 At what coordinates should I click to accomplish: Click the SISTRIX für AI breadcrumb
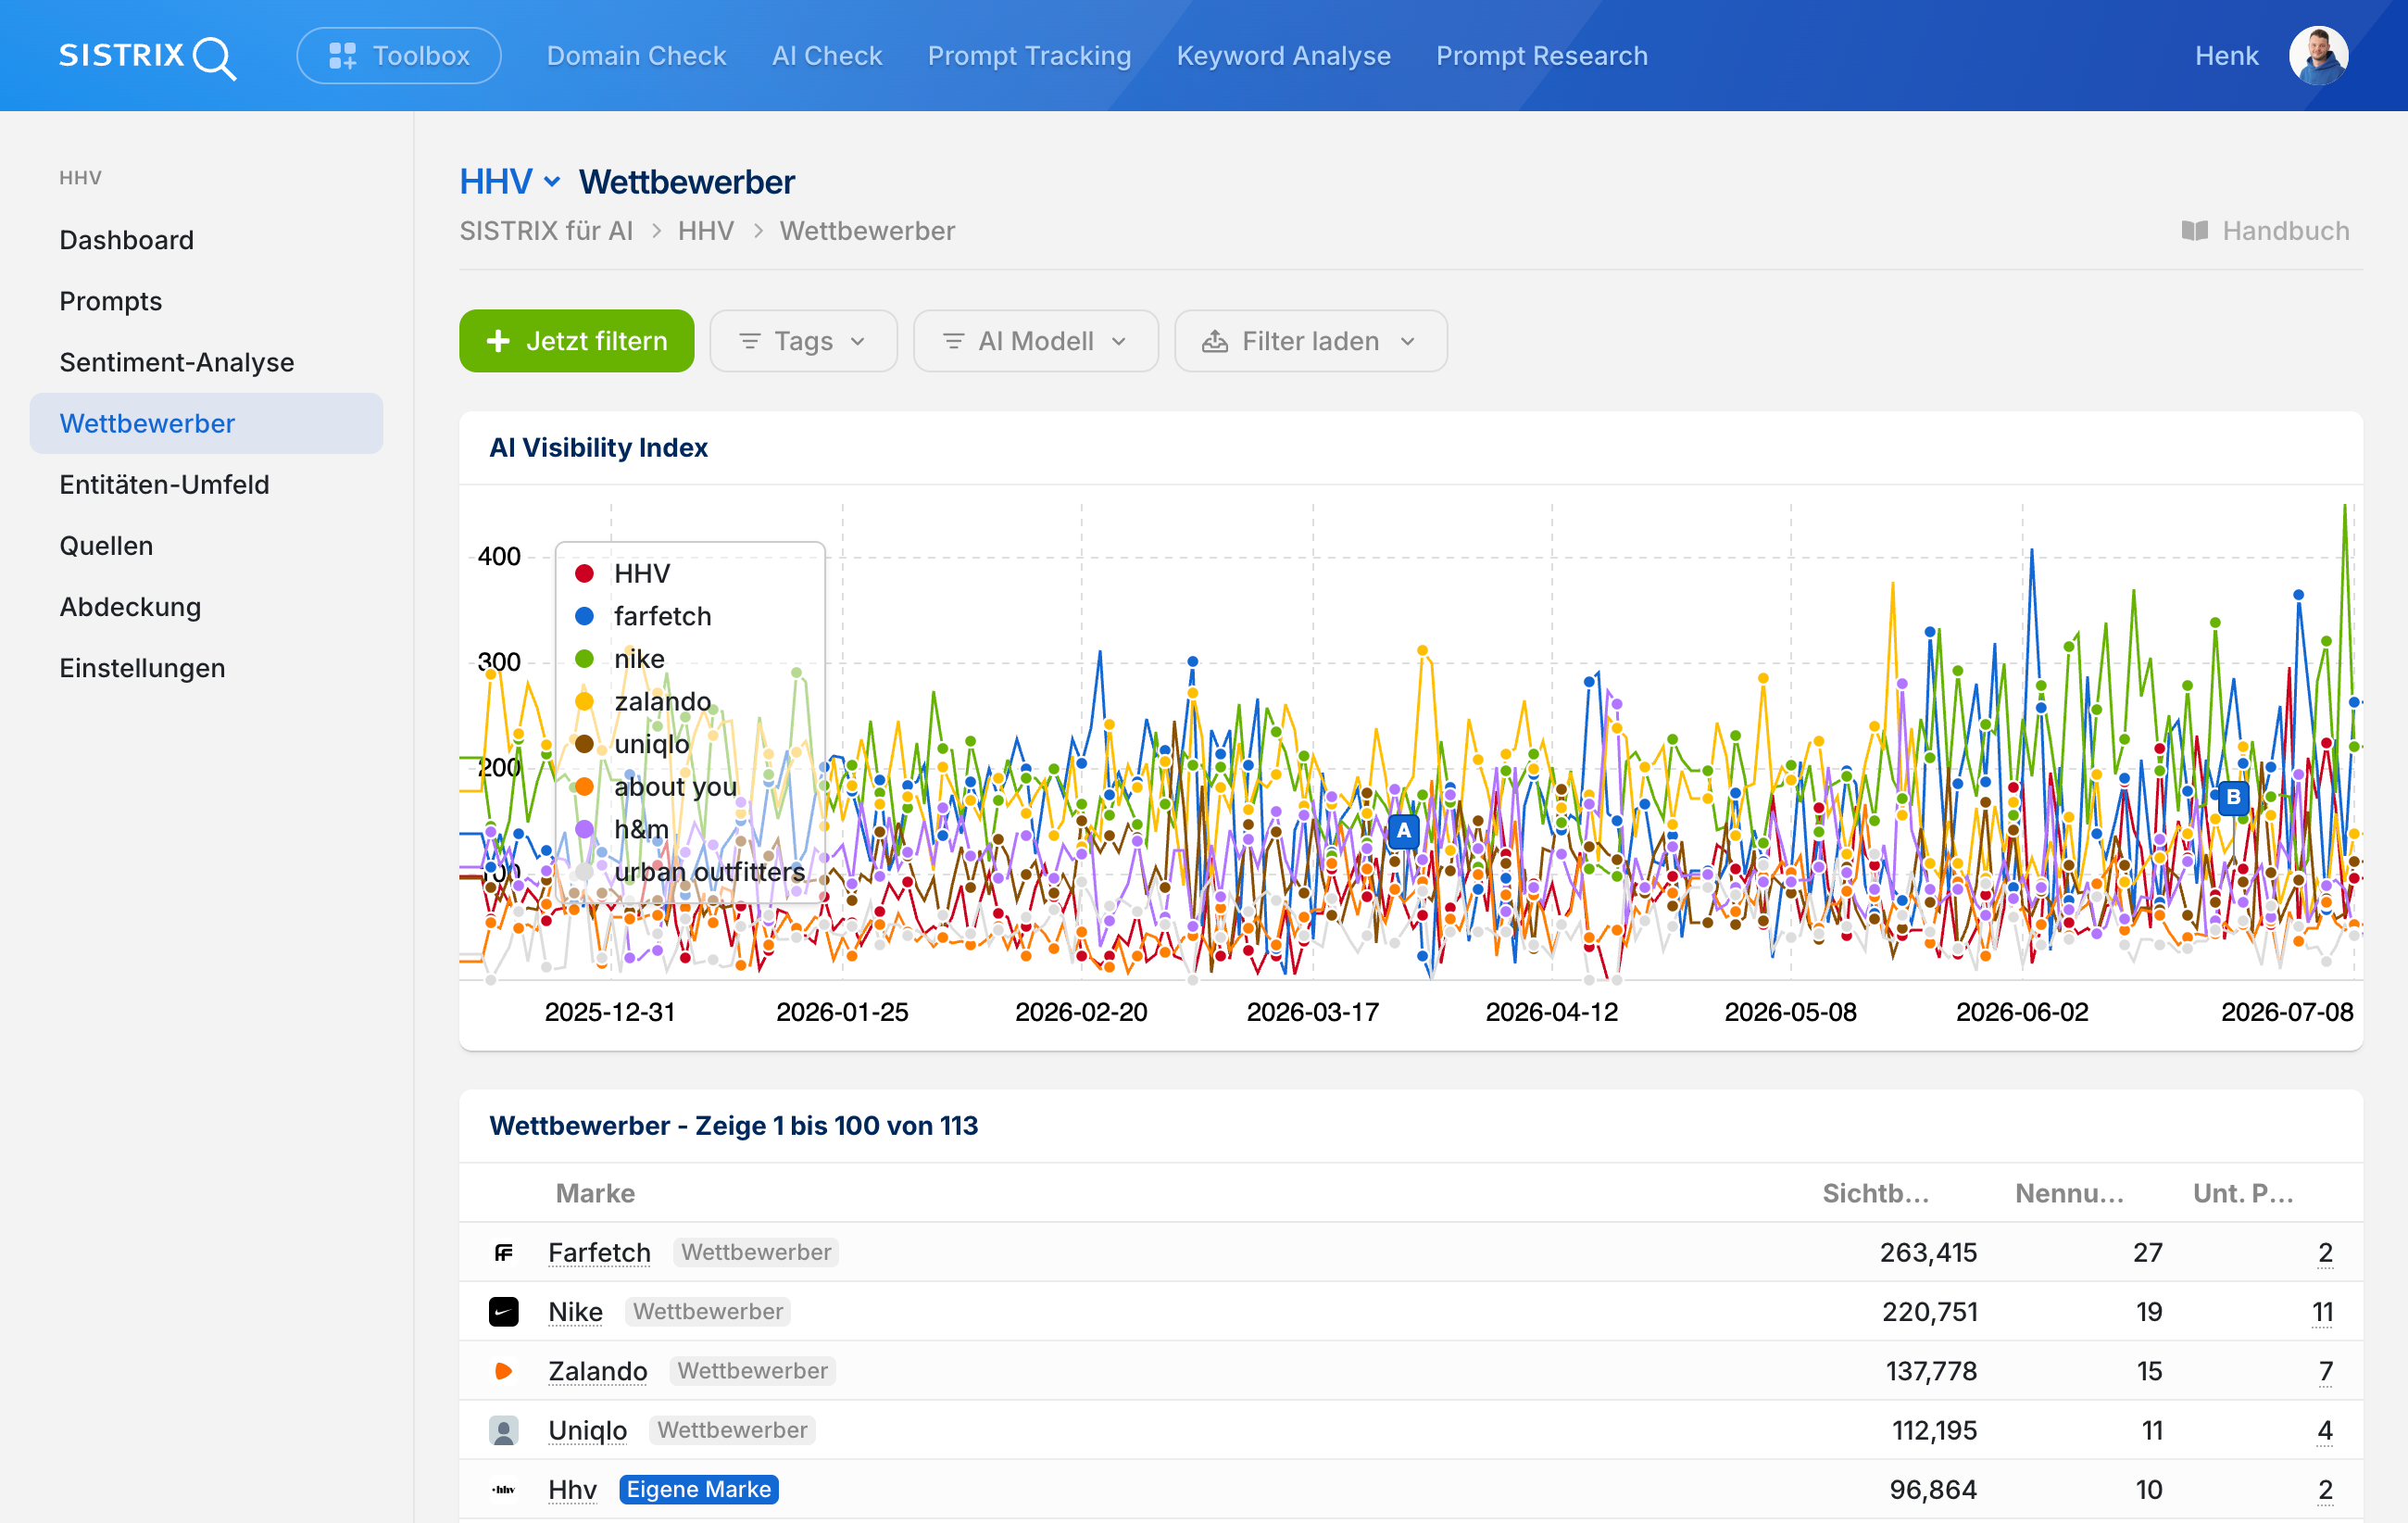click(546, 231)
